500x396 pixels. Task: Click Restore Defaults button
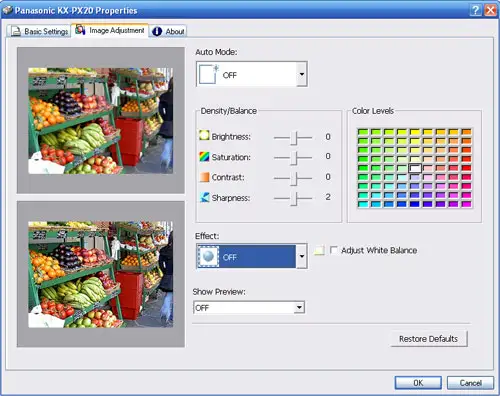point(429,339)
